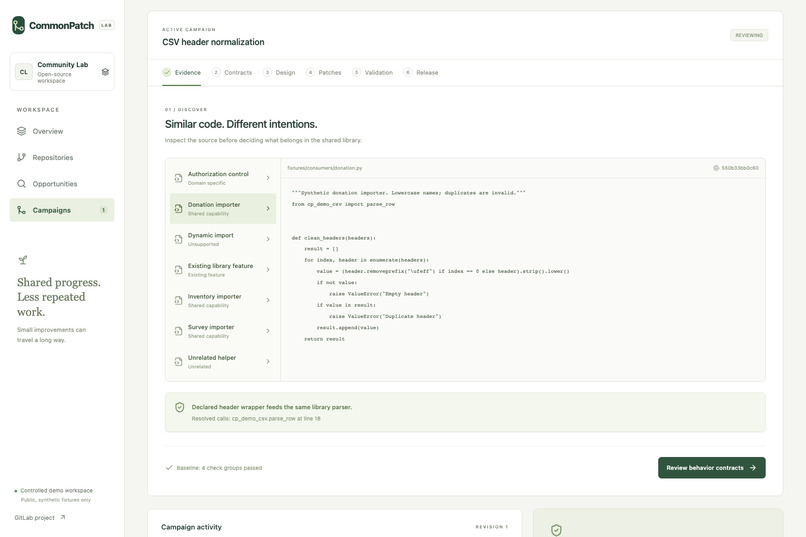Go to the Release step tab
Image resolution: width=806 pixels, height=537 pixels.
point(421,72)
